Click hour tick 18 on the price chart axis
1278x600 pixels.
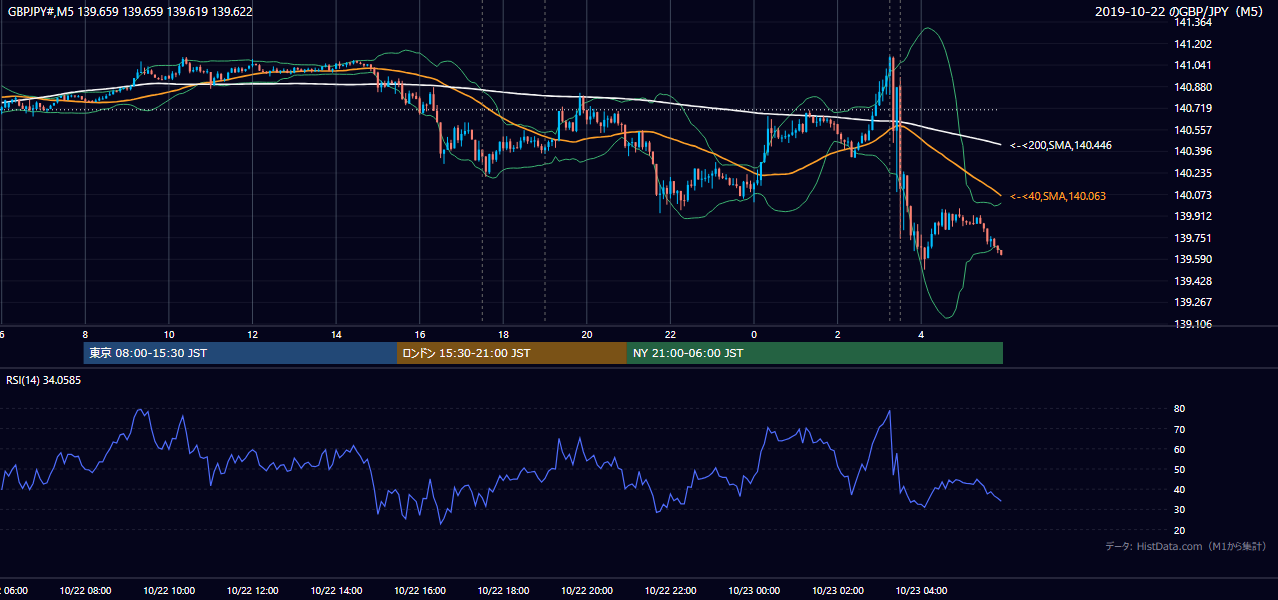tap(504, 335)
